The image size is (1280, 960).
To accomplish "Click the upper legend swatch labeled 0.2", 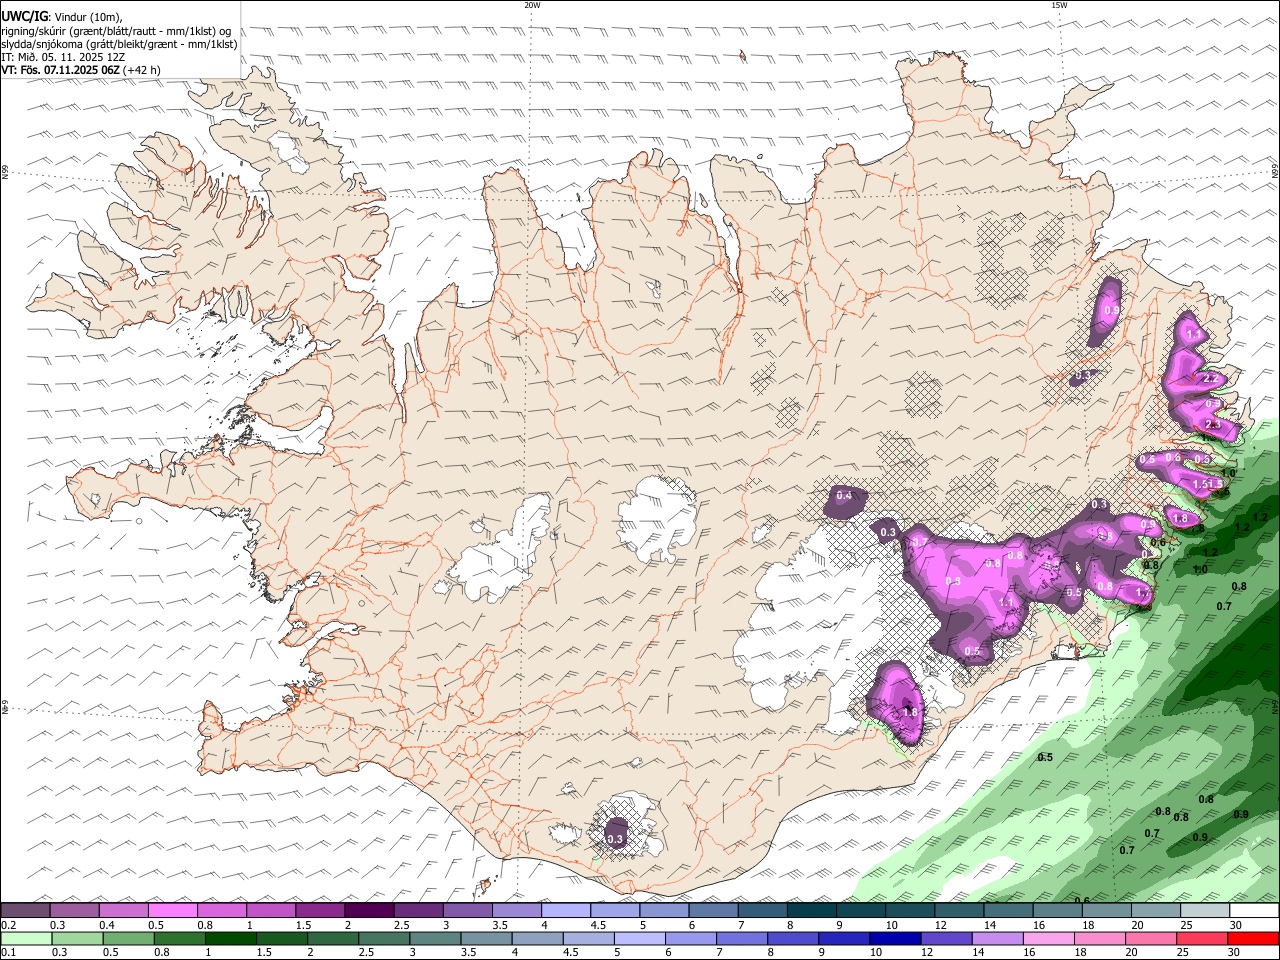I will pos(26,910).
